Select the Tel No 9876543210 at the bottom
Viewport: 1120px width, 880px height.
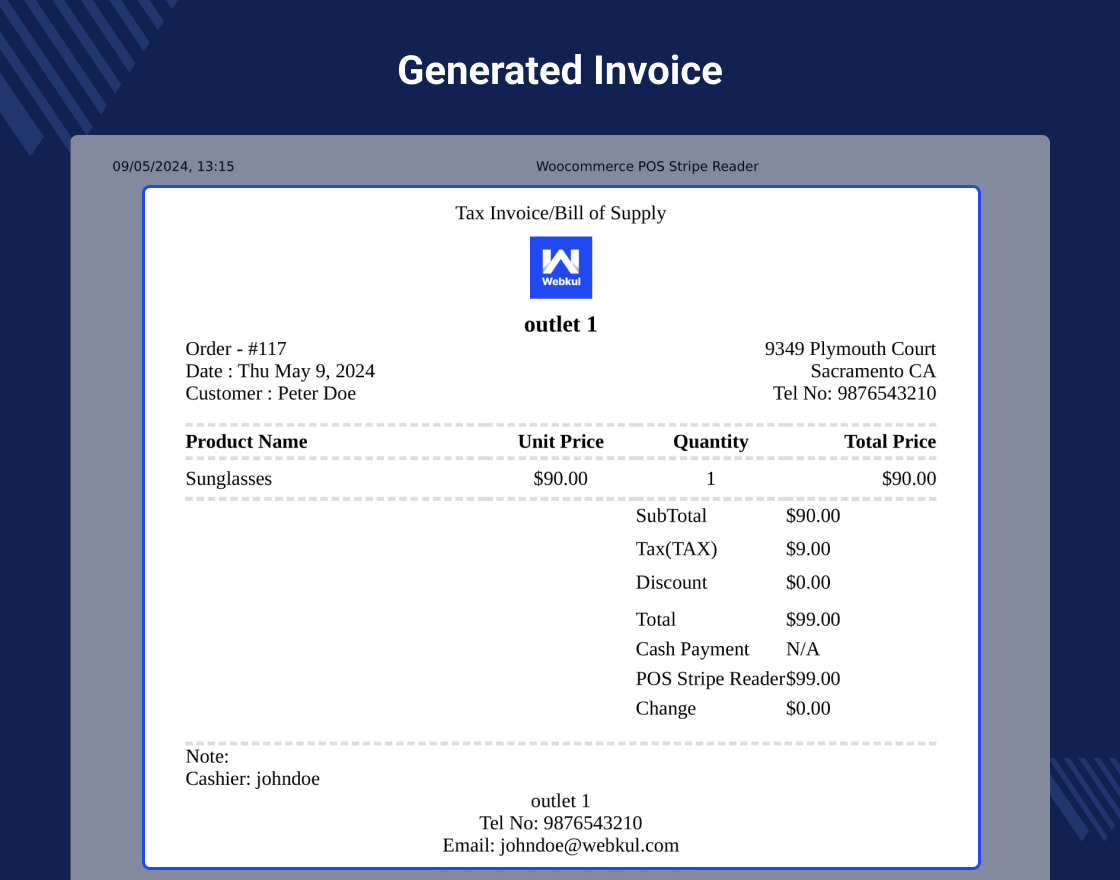tap(560, 823)
